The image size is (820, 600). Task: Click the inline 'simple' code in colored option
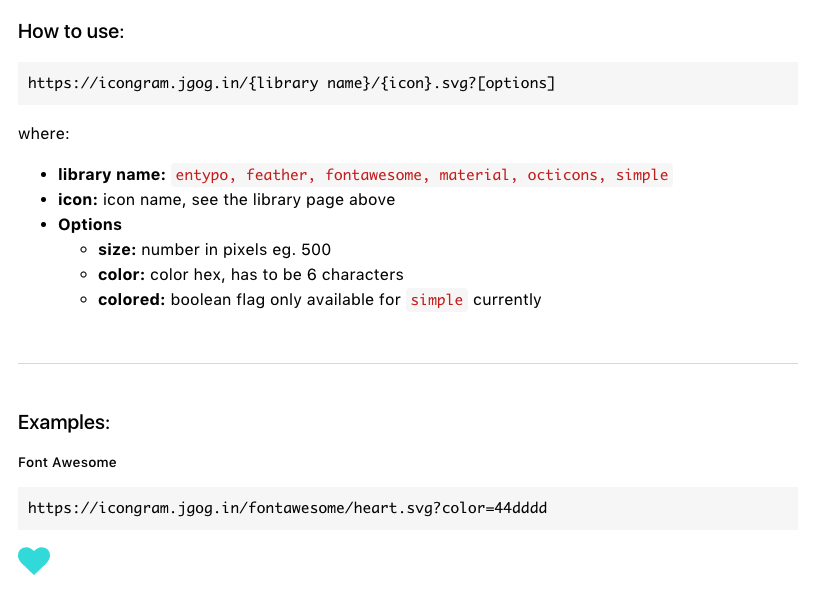(437, 300)
